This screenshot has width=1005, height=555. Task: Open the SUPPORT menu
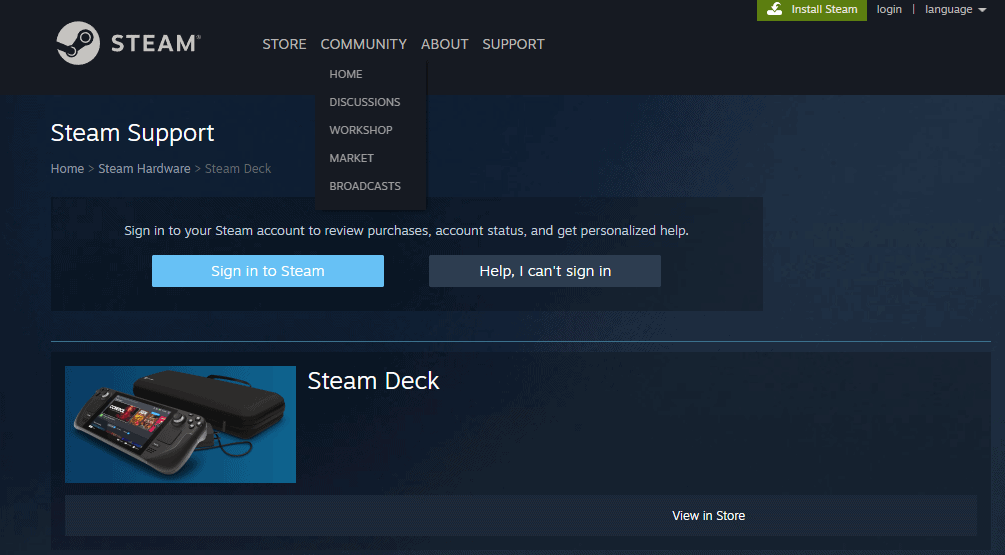pyautogui.click(x=513, y=44)
